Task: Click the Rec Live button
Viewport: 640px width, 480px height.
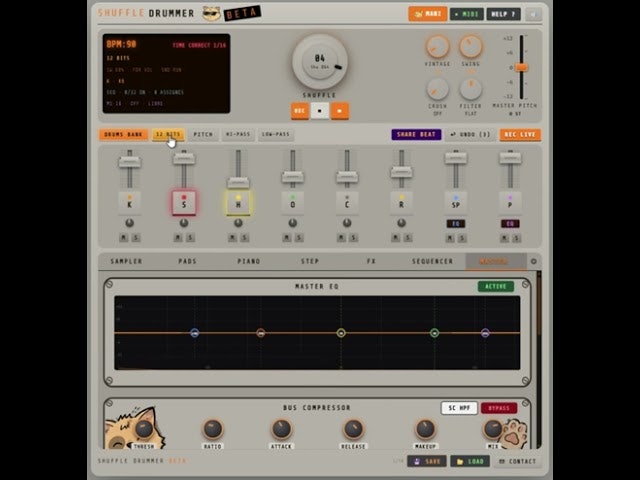Action: [x=520, y=134]
